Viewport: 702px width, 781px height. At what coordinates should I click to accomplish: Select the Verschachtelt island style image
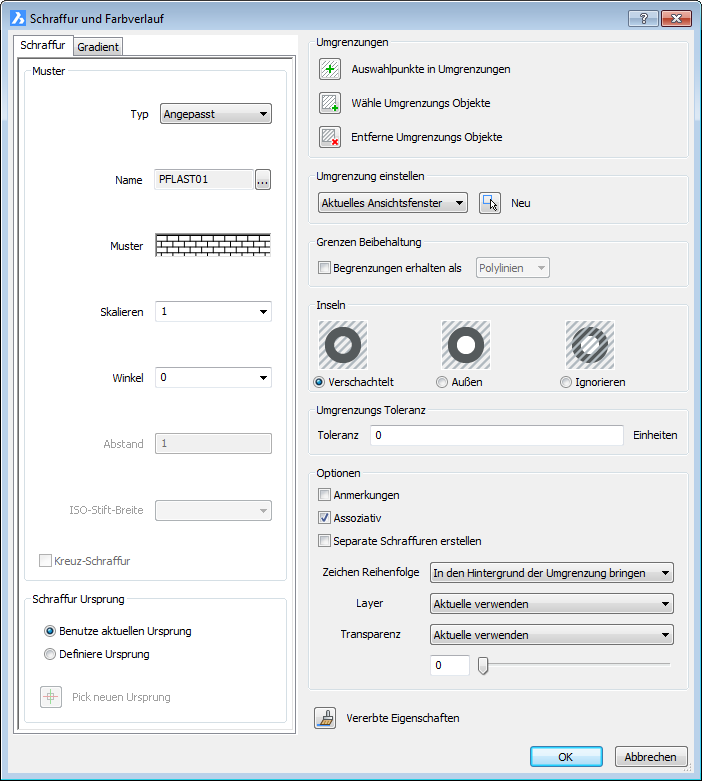click(343, 346)
